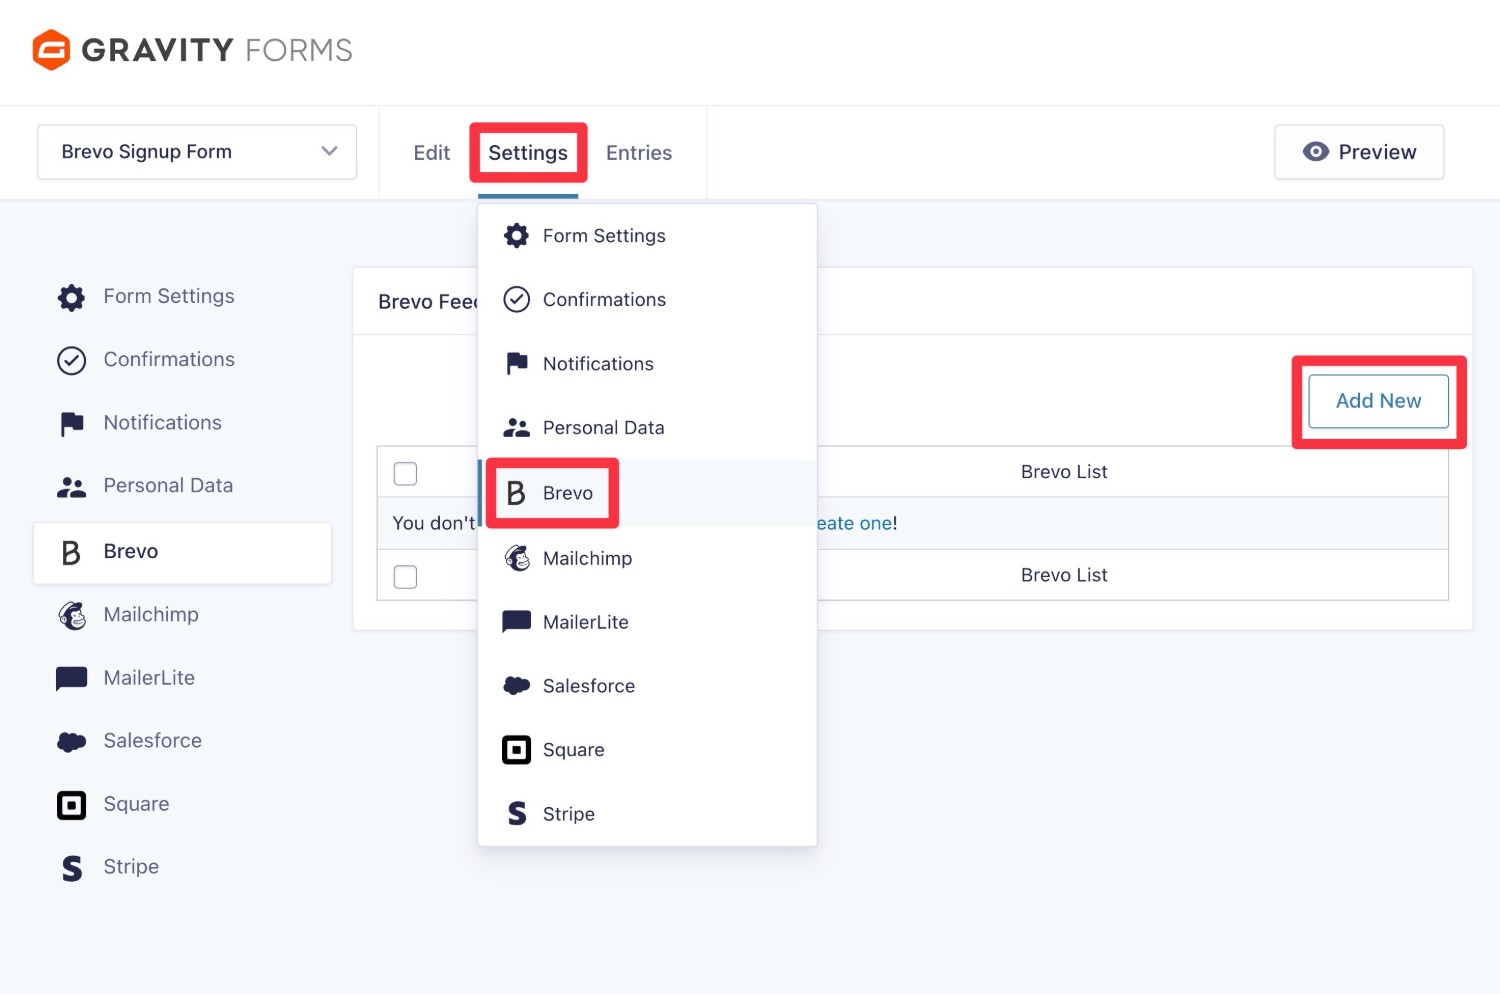
Task: Open Square label in left sidebar
Action: pyautogui.click(x=136, y=804)
